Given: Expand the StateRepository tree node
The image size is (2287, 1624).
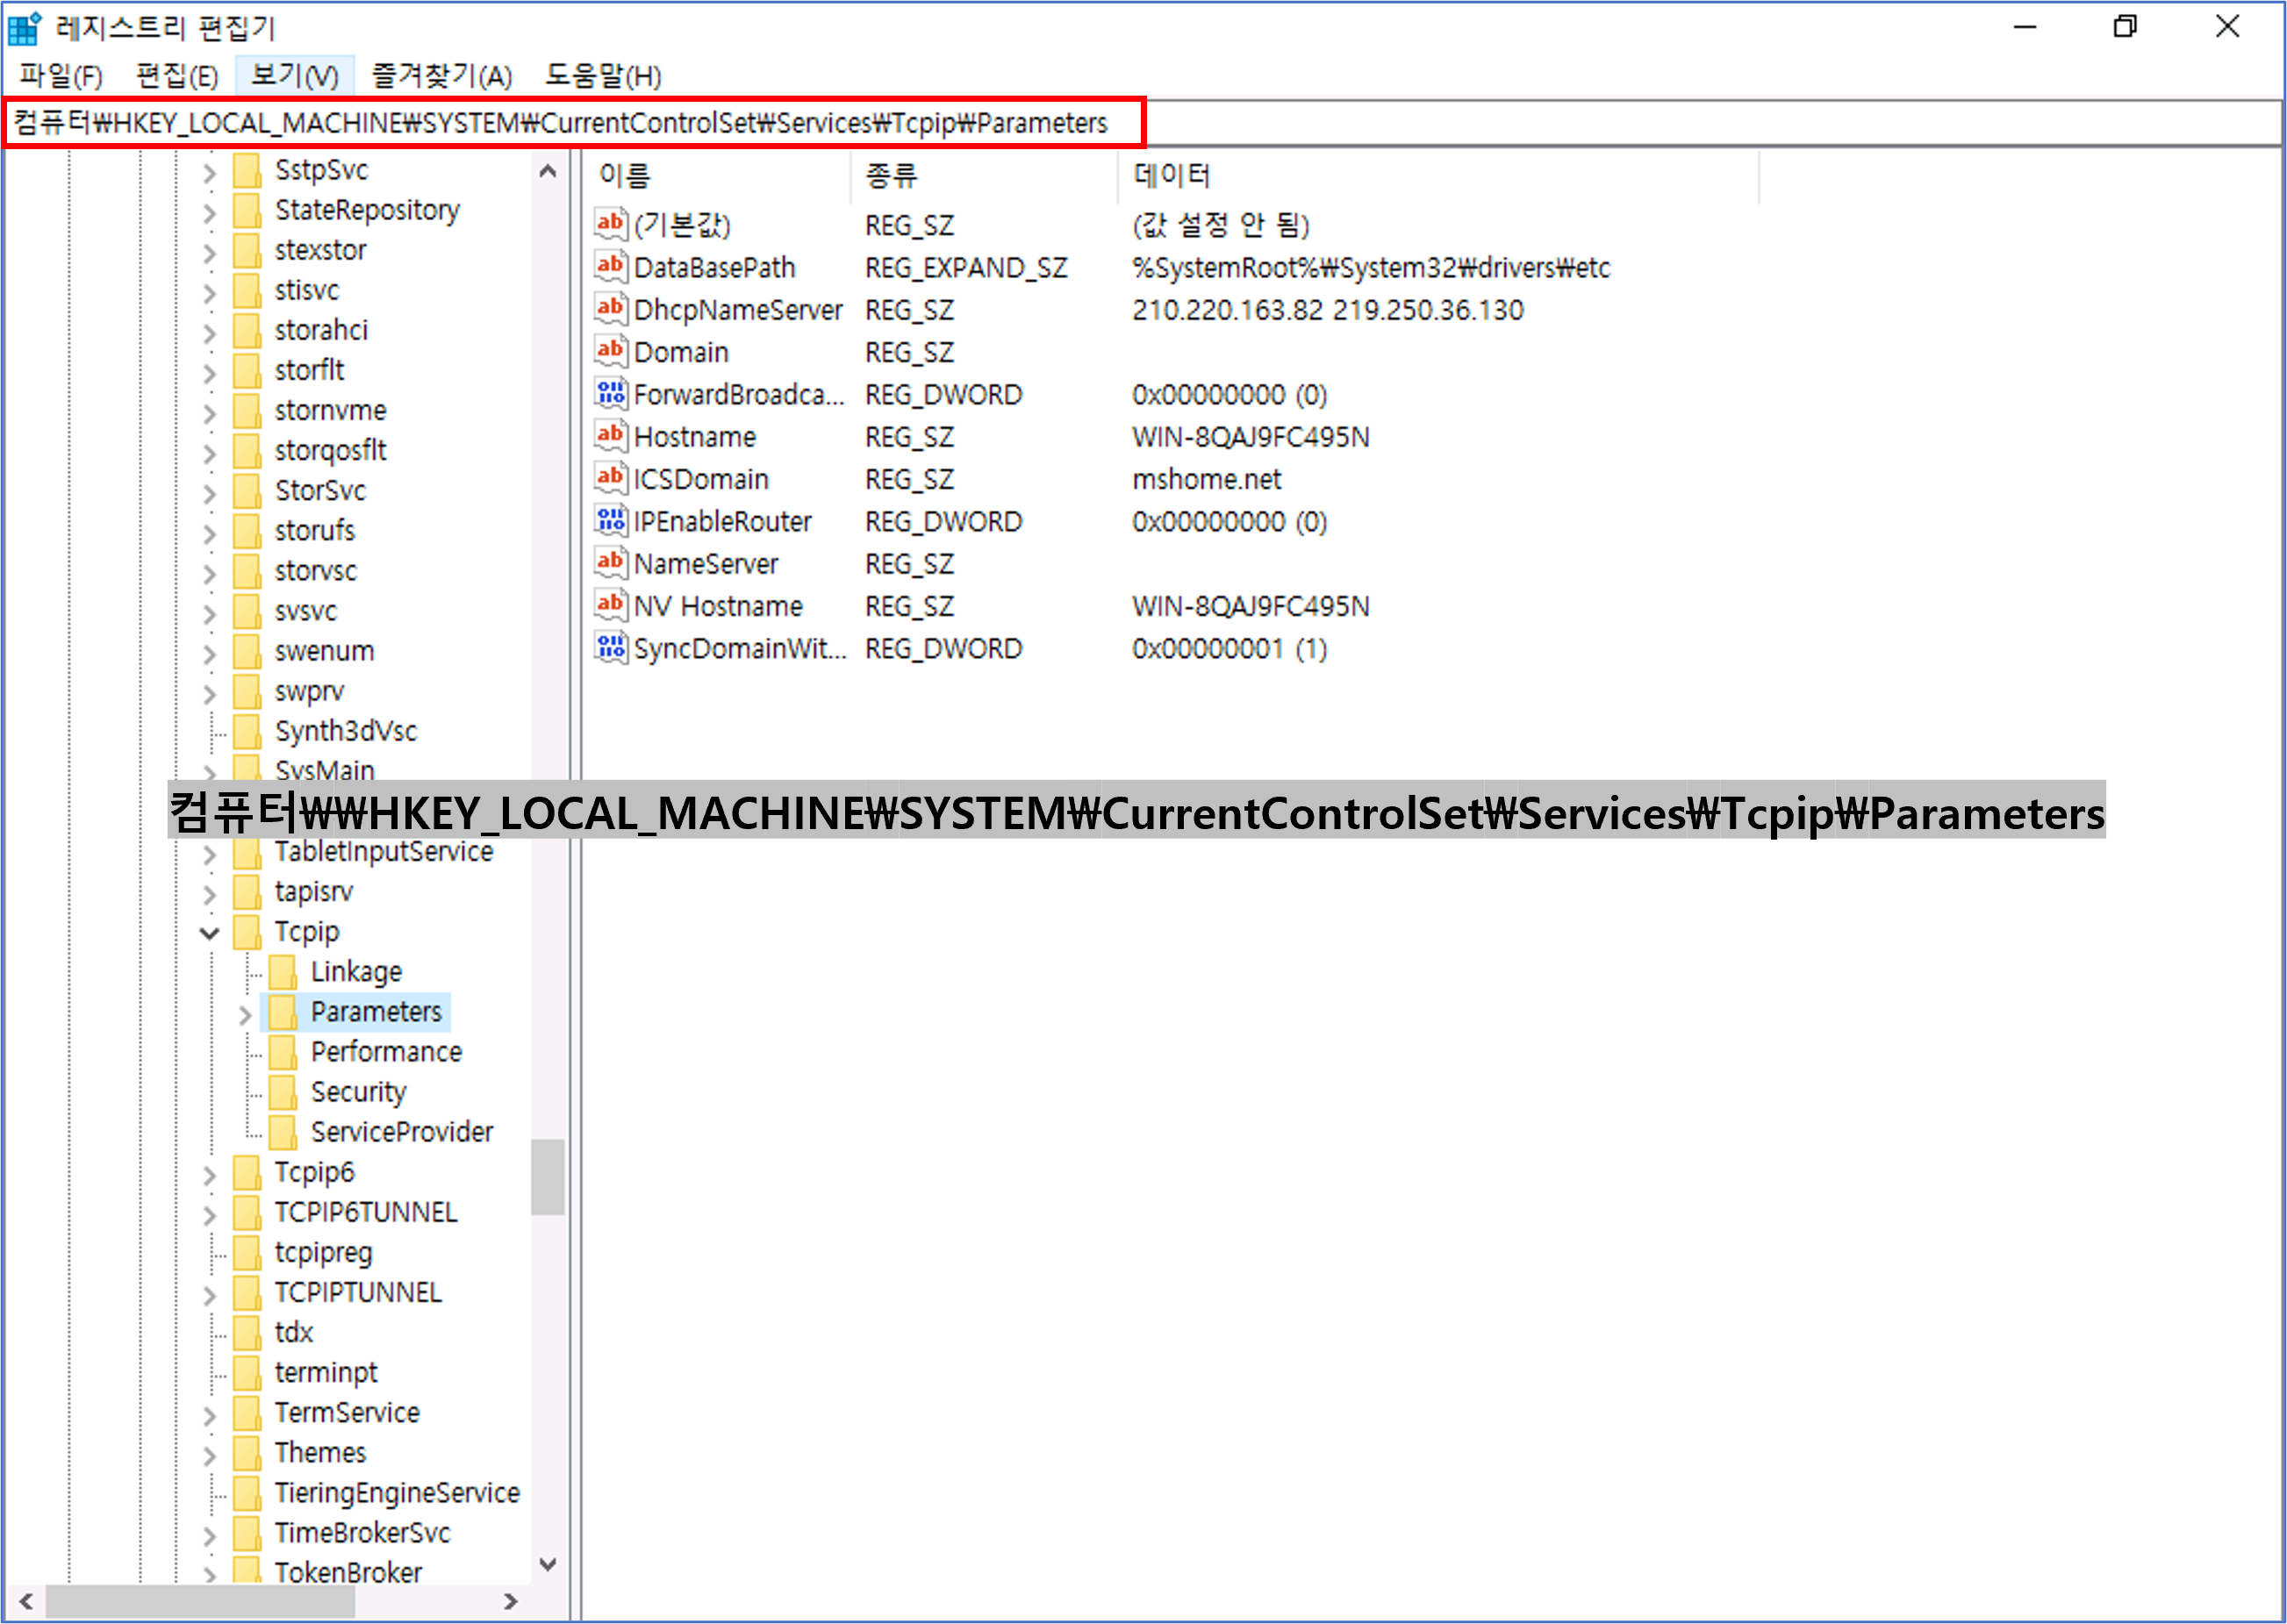Looking at the screenshot, I should 209,212.
